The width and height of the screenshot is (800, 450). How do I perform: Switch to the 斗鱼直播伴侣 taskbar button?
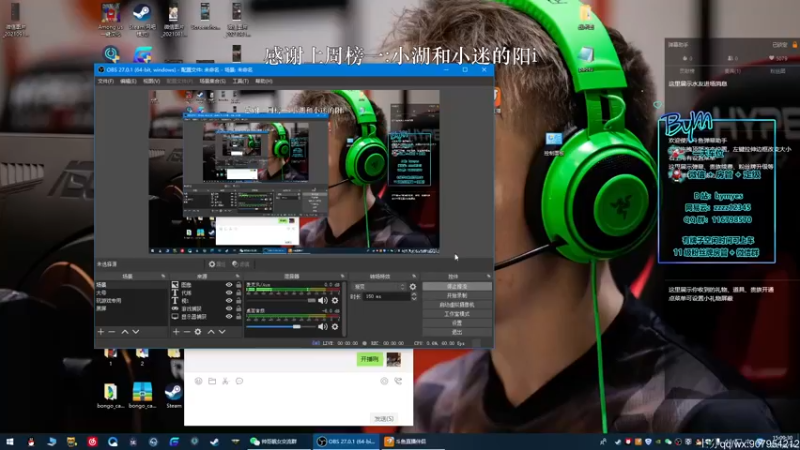point(412,442)
